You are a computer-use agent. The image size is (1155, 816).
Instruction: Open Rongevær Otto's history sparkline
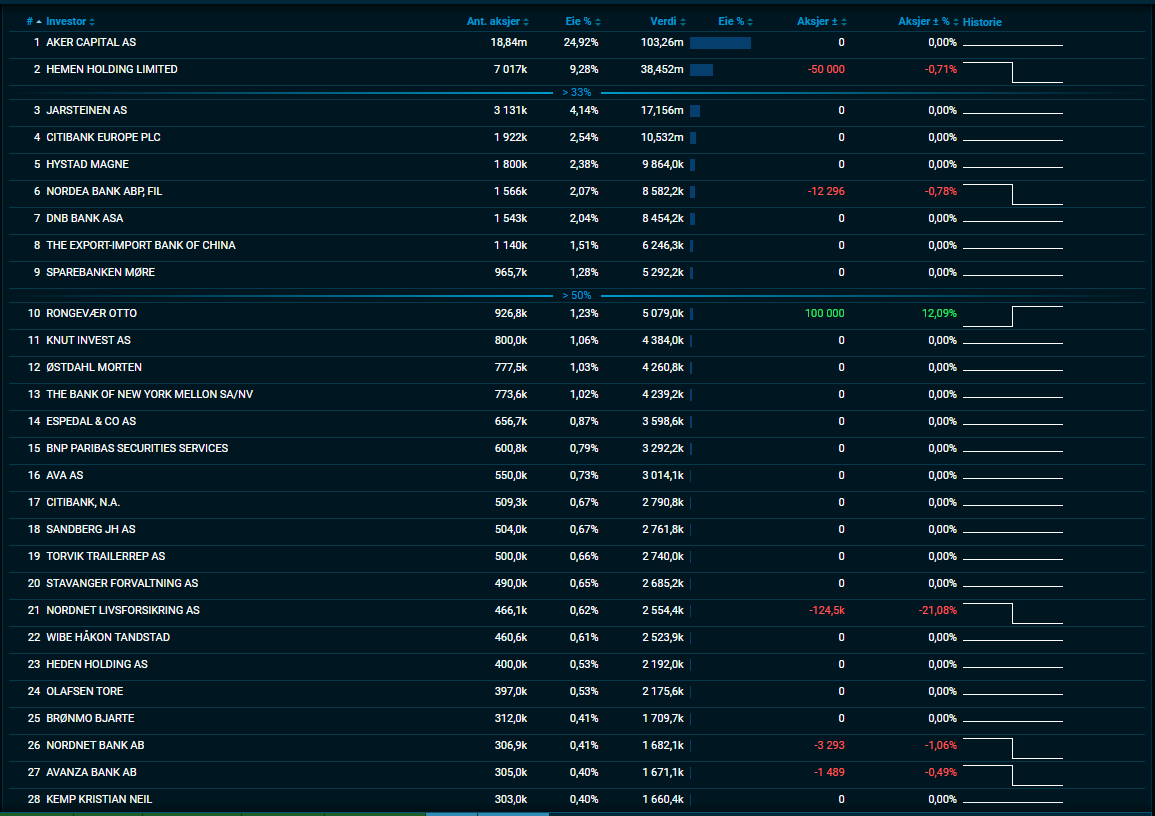[1013, 316]
